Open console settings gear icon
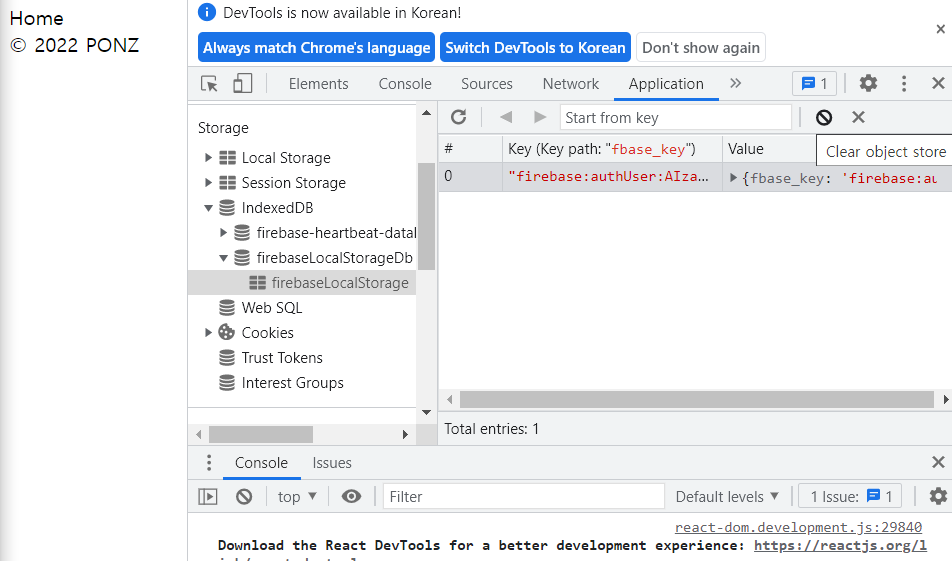This screenshot has width=952, height=561. point(938,496)
